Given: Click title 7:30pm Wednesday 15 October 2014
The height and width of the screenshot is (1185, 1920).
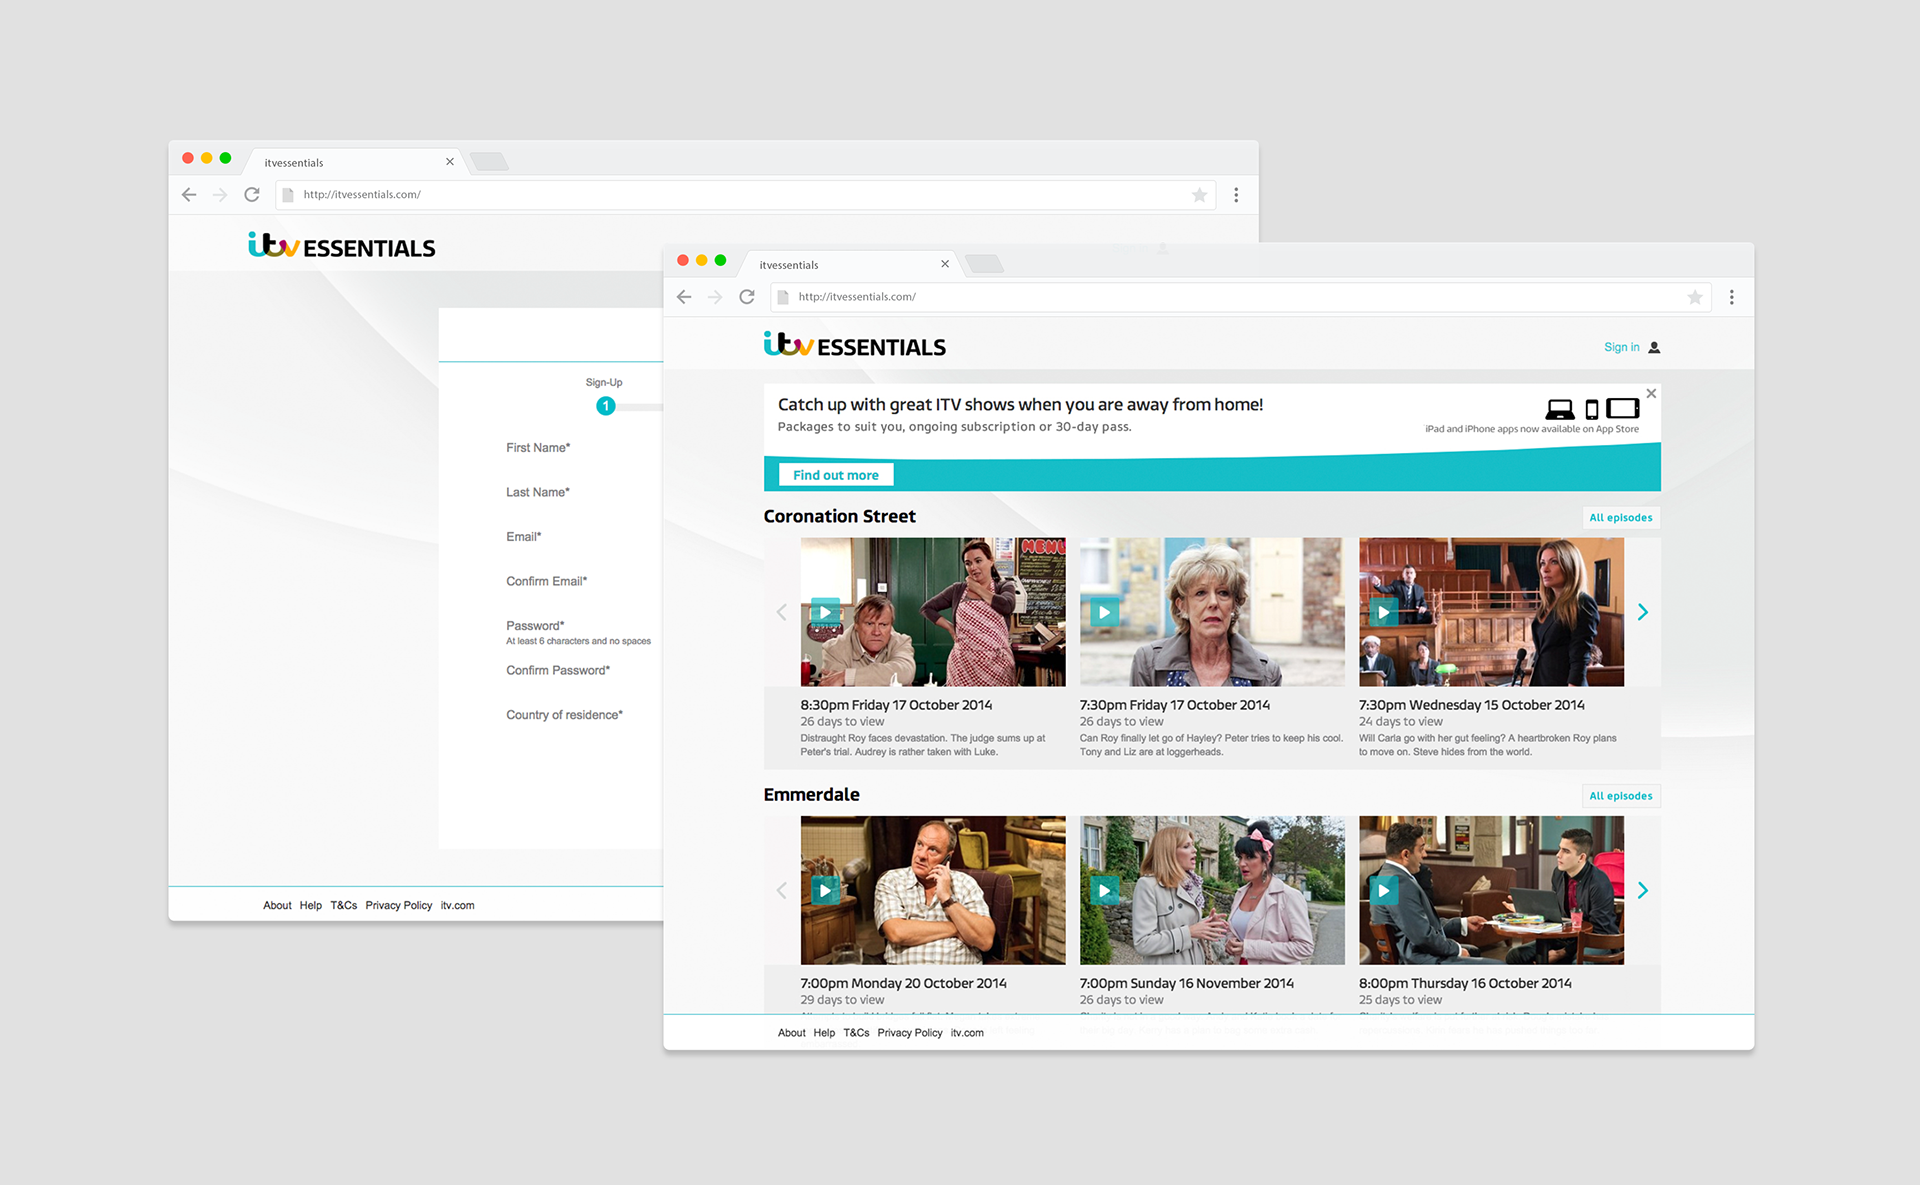Looking at the screenshot, I should [x=1472, y=705].
